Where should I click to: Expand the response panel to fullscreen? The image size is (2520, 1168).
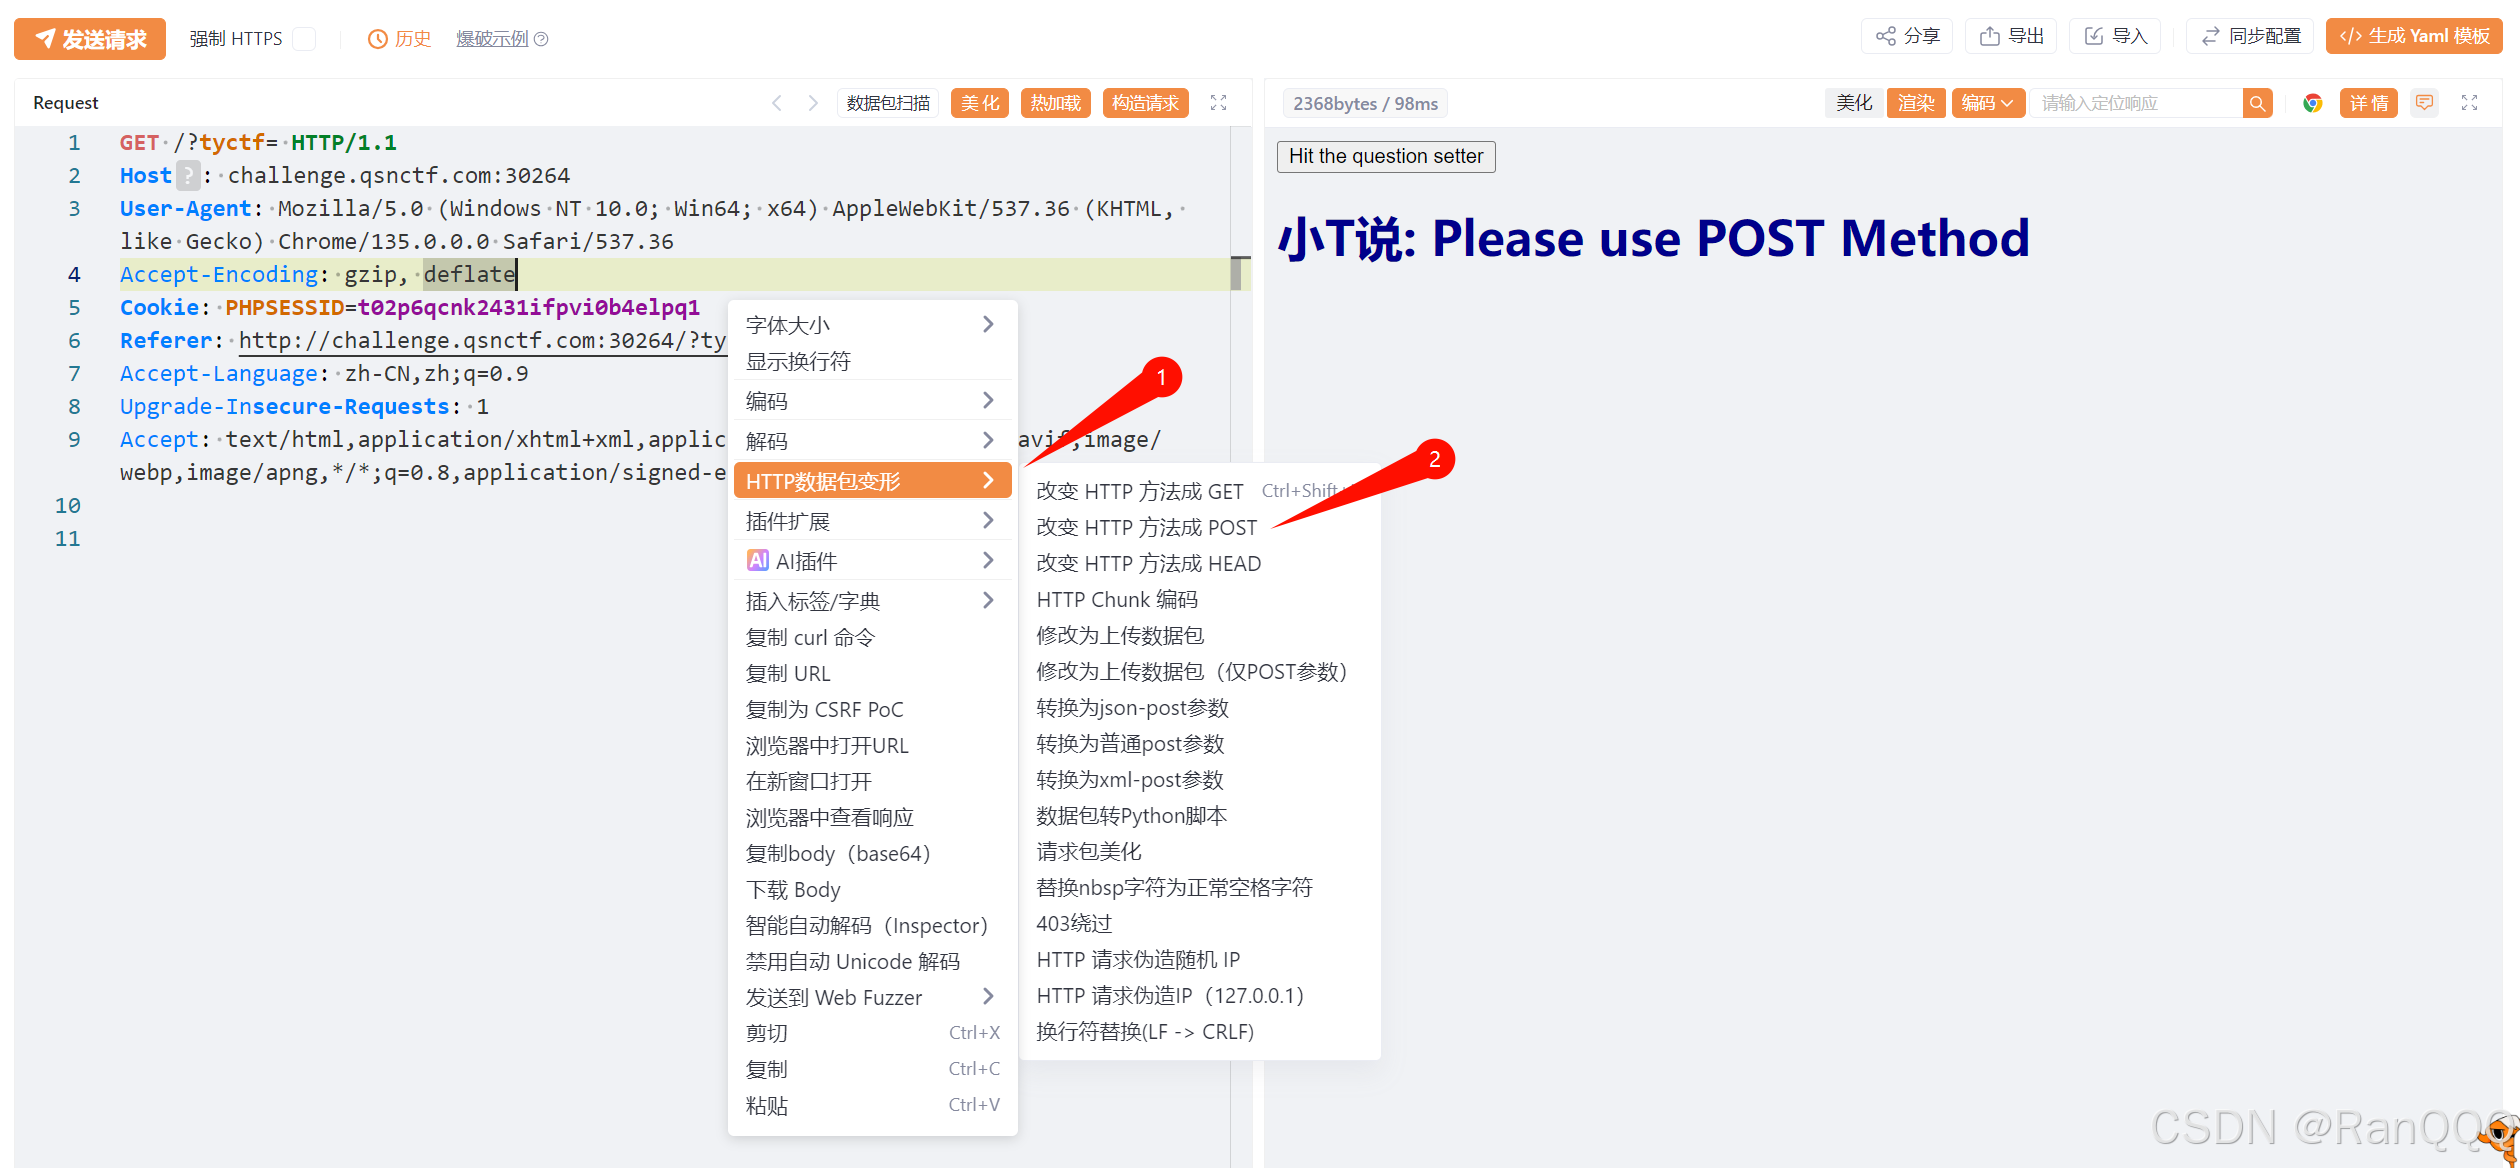2469,103
